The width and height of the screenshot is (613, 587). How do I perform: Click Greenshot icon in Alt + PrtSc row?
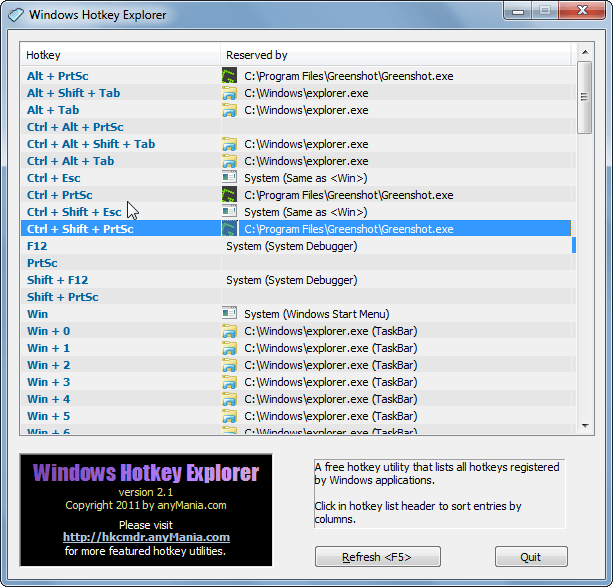(229, 75)
